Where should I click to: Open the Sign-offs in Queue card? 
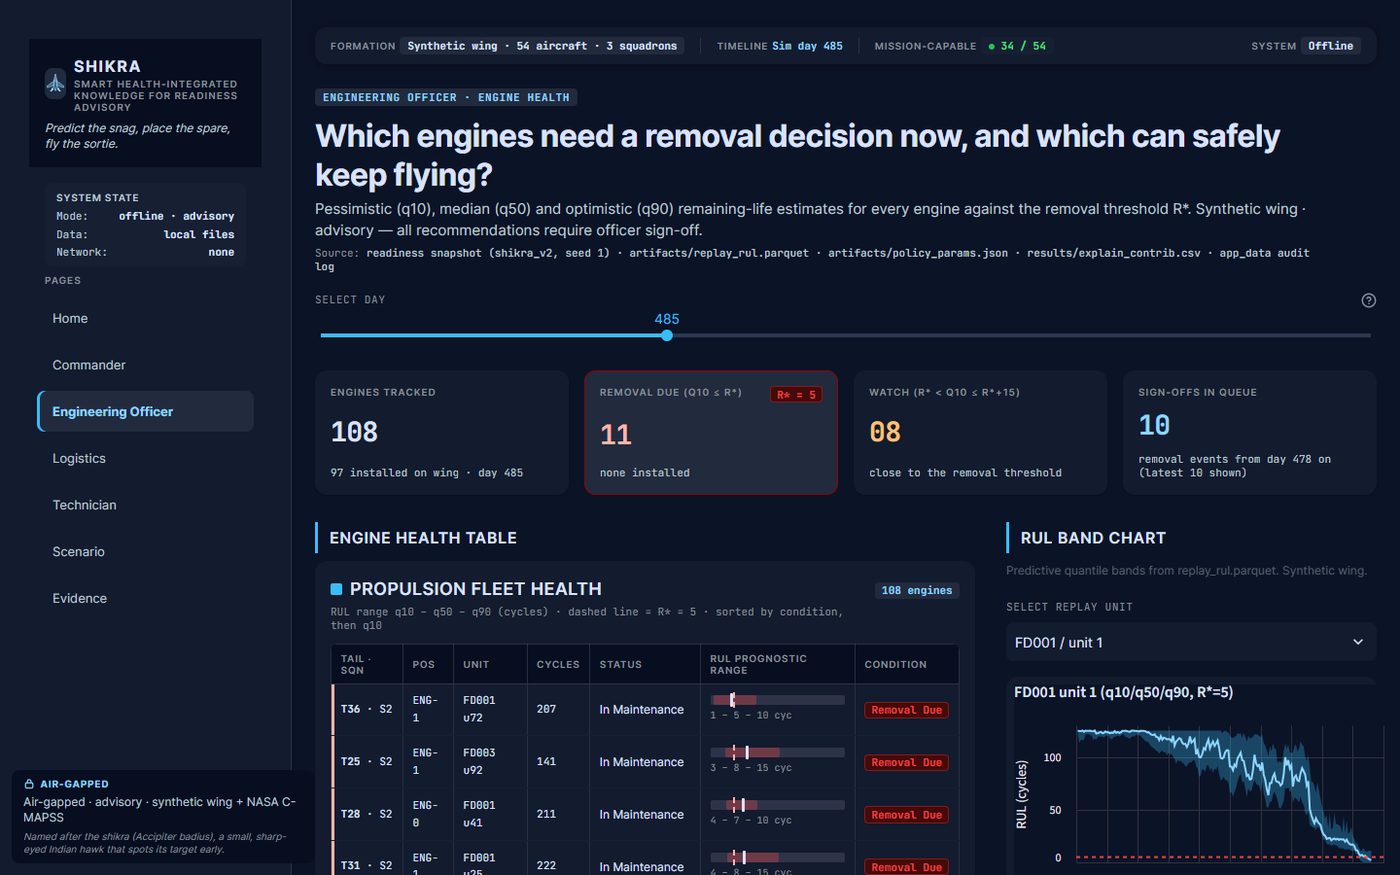tap(1250, 432)
